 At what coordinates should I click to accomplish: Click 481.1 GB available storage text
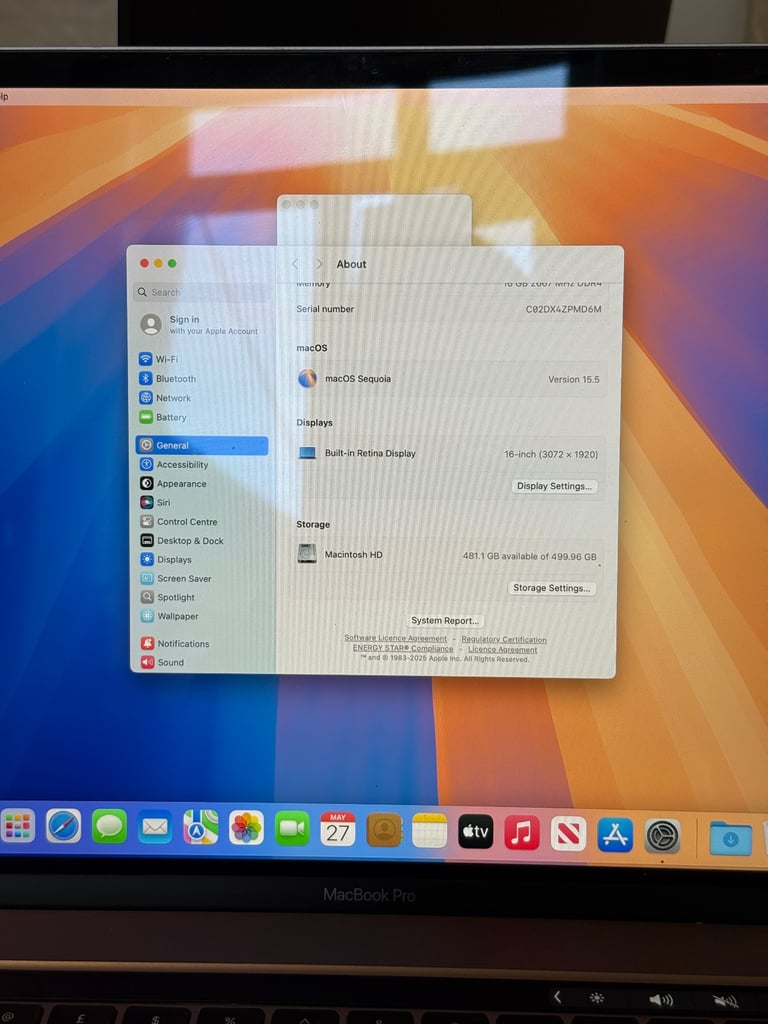530,556
